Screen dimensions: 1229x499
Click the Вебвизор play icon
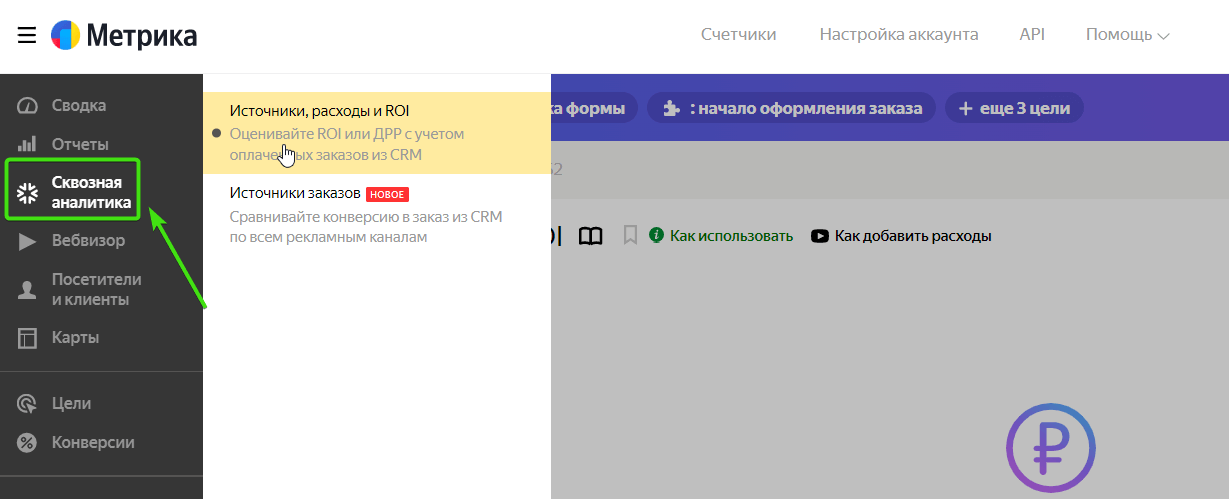point(28,241)
